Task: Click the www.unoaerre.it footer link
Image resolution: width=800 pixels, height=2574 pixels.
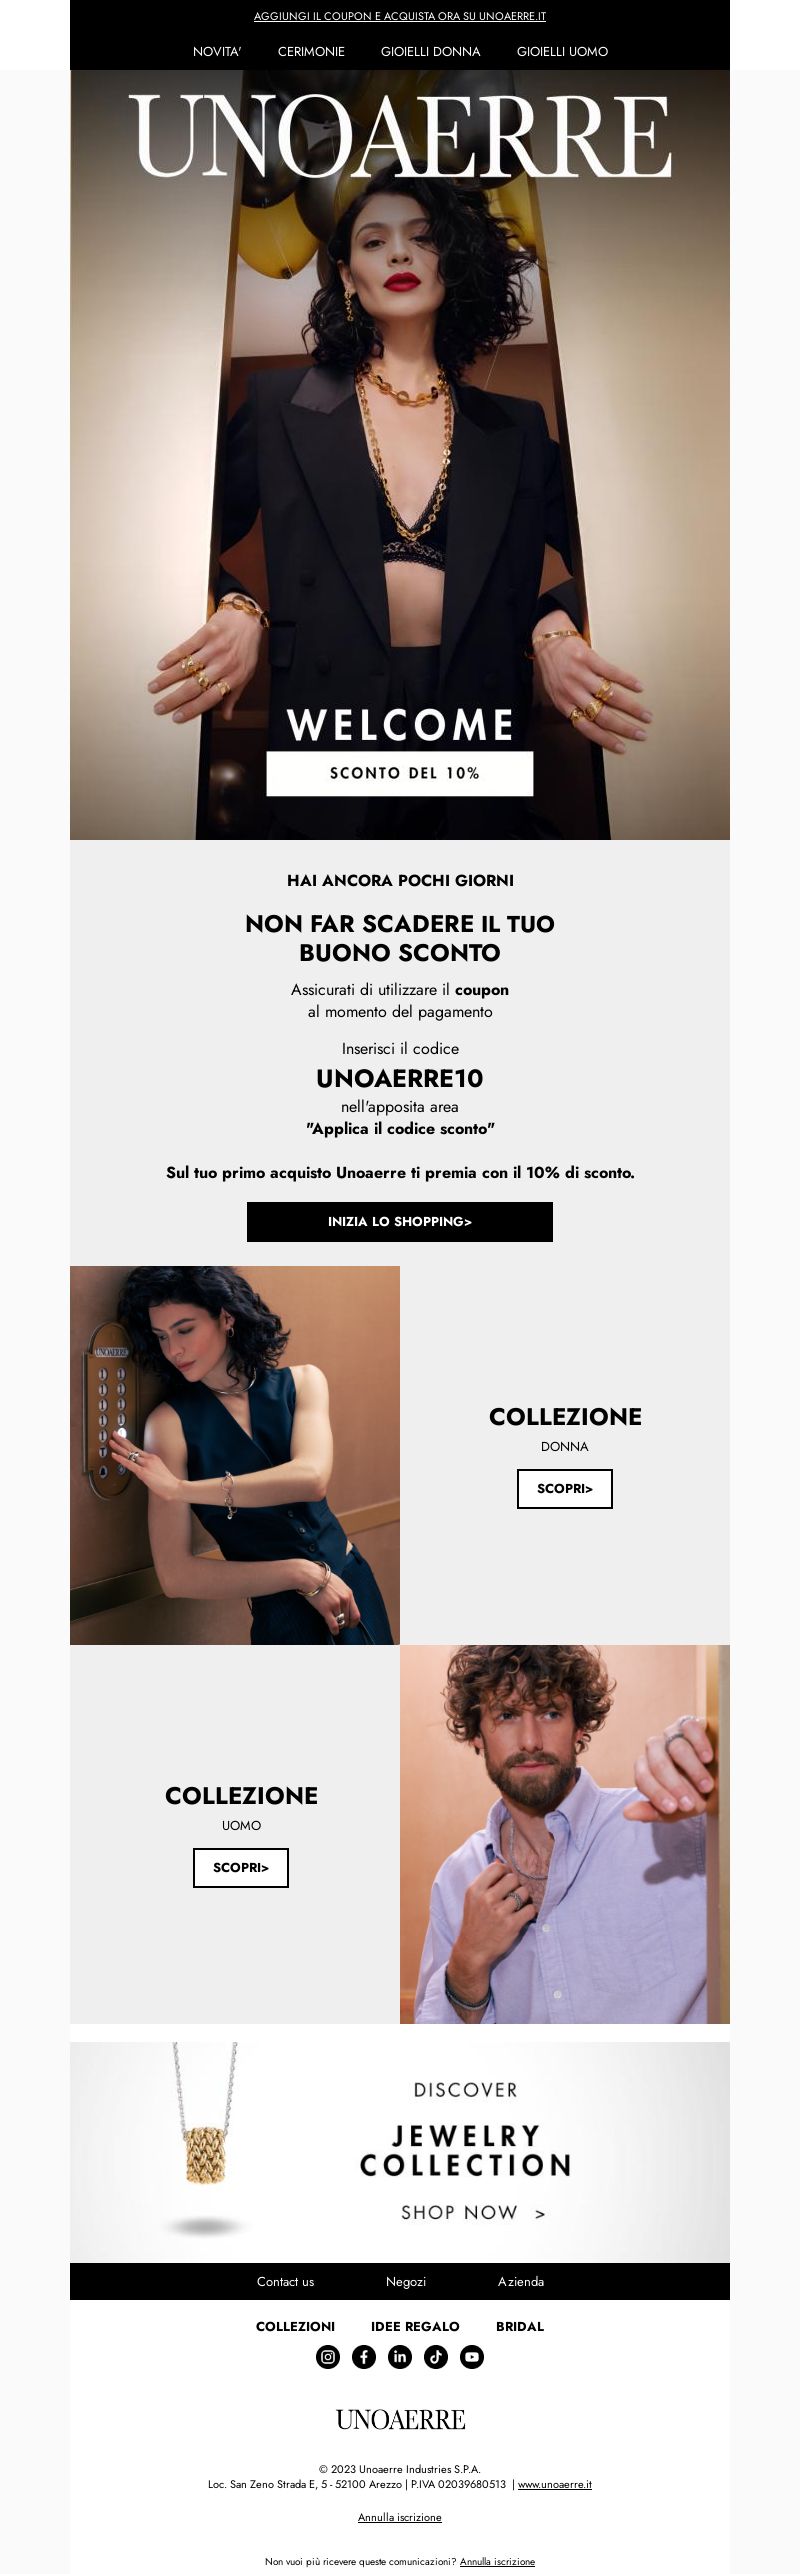Action: point(554,2485)
